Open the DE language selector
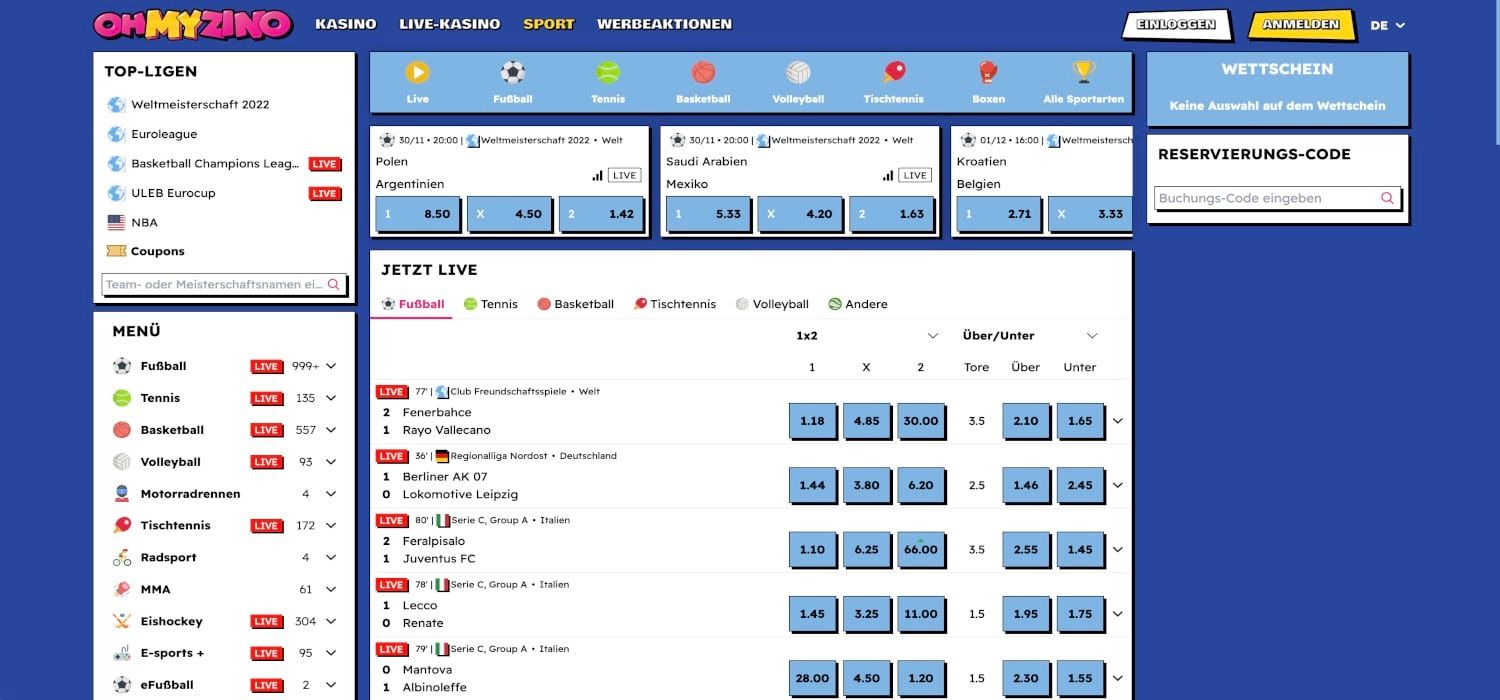 (x=1387, y=25)
